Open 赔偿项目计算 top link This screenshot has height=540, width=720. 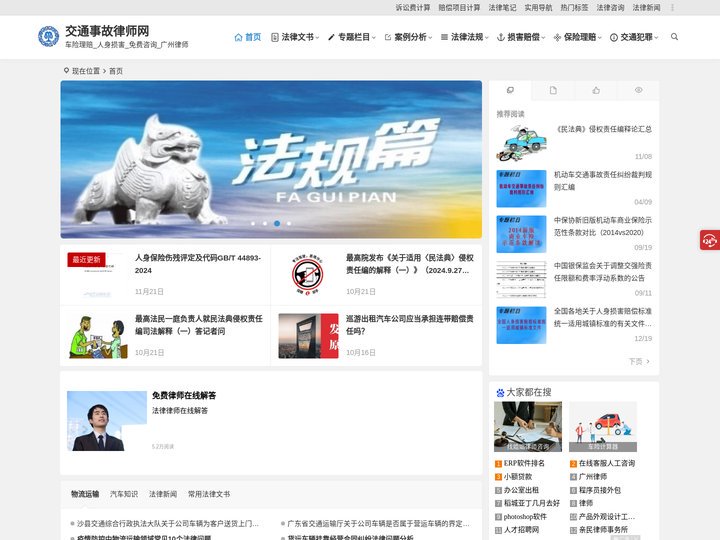coord(459,7)
